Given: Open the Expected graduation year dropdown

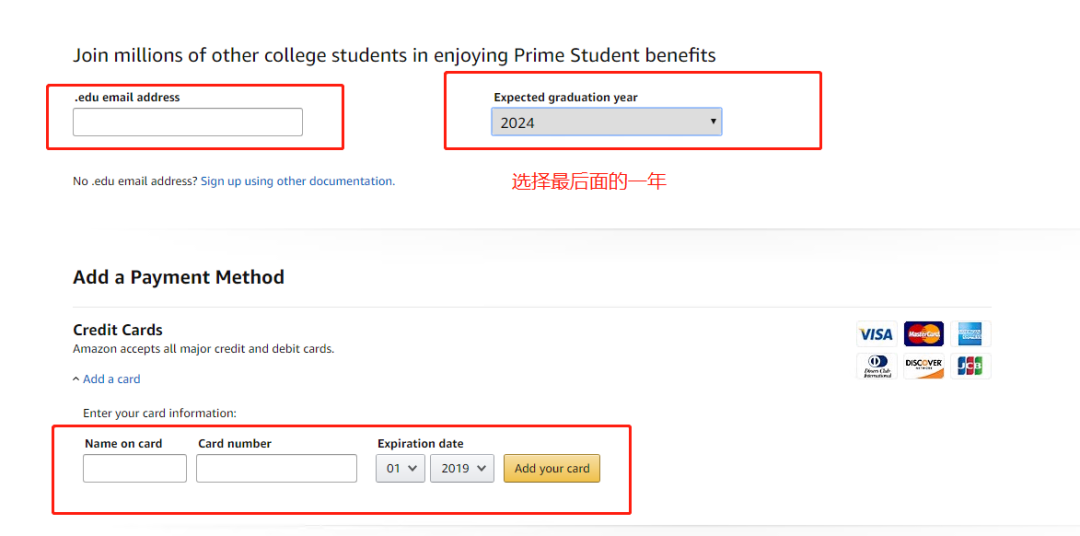Looking at the screenshot, I should point(606,122).
